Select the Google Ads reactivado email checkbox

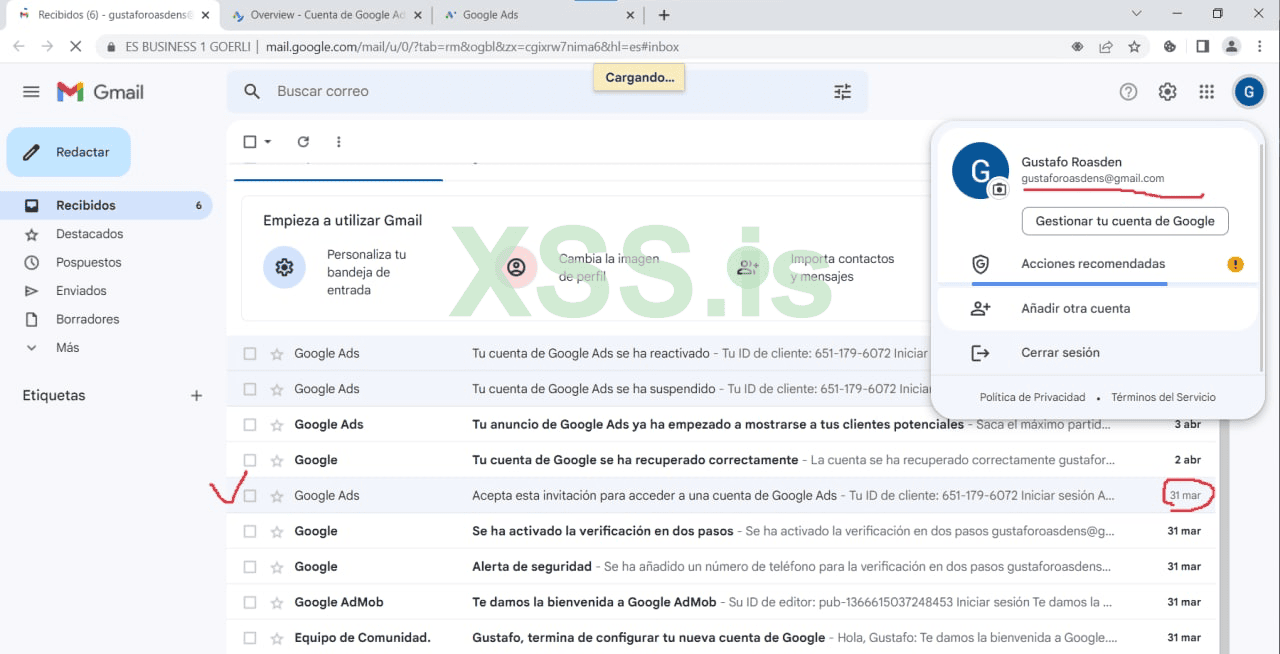pos(250,354)
